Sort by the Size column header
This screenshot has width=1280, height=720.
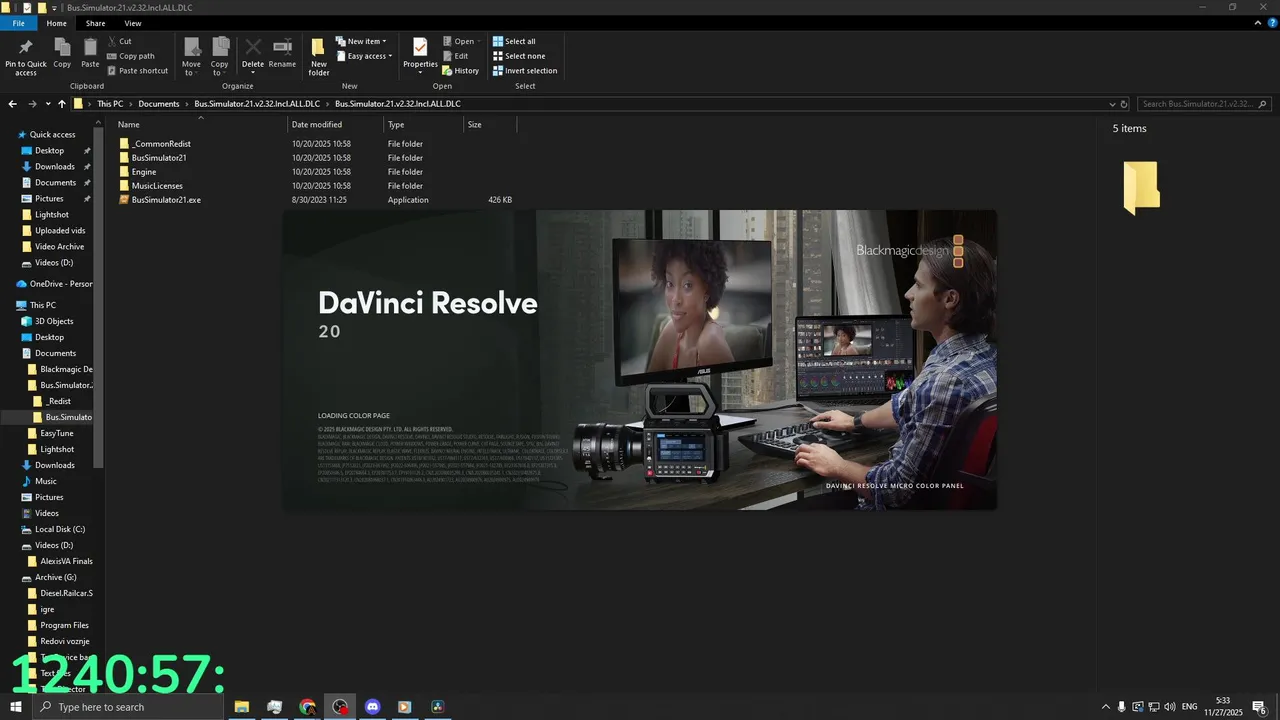pyautogui.click(x=490, y=125)
